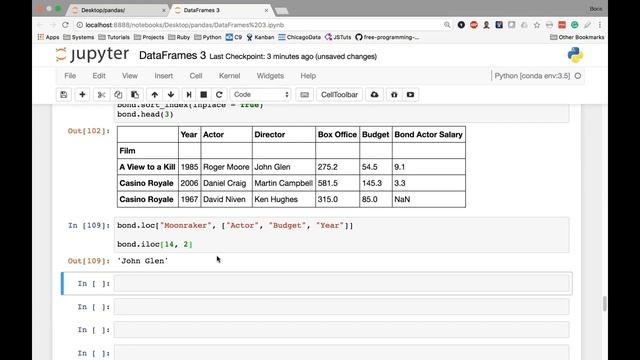This screenshot has height=360, width=640.
Task: Open JSTuts bookmark
Action: coord(338,37)
